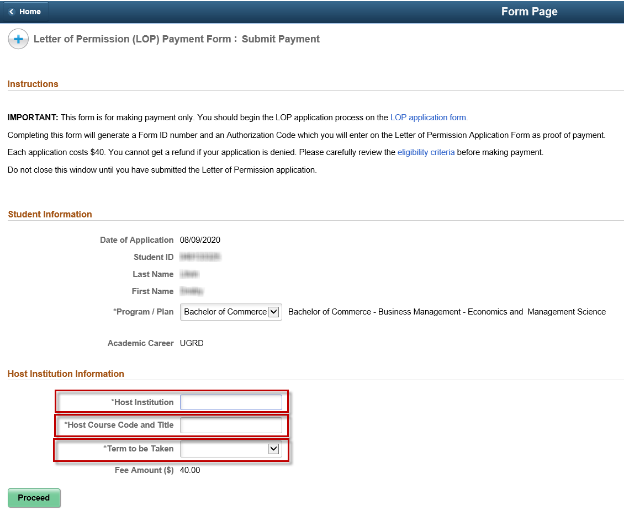Click the Host Institution Information heading
Screen dimensions: 624x511
coord(66,374)
